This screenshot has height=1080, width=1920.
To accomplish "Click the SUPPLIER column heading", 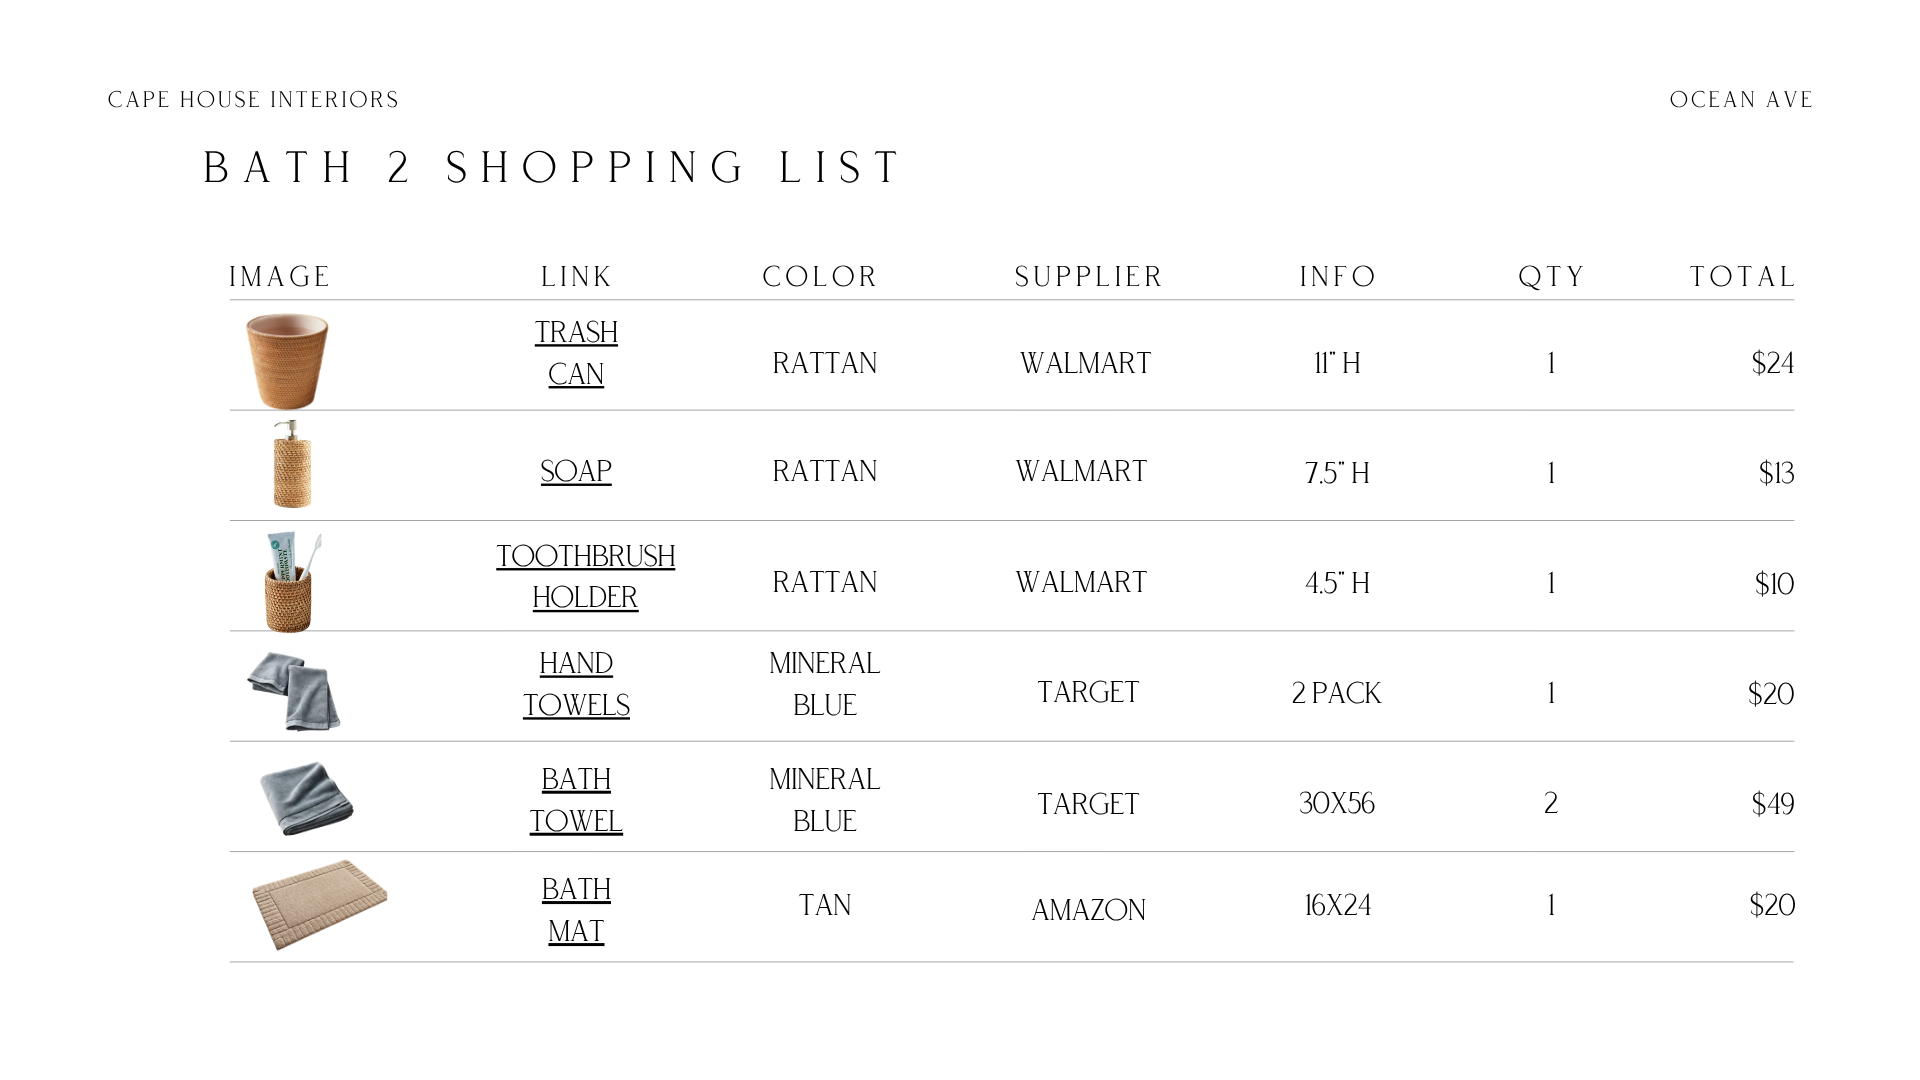I will click(x=1088, y=277).
